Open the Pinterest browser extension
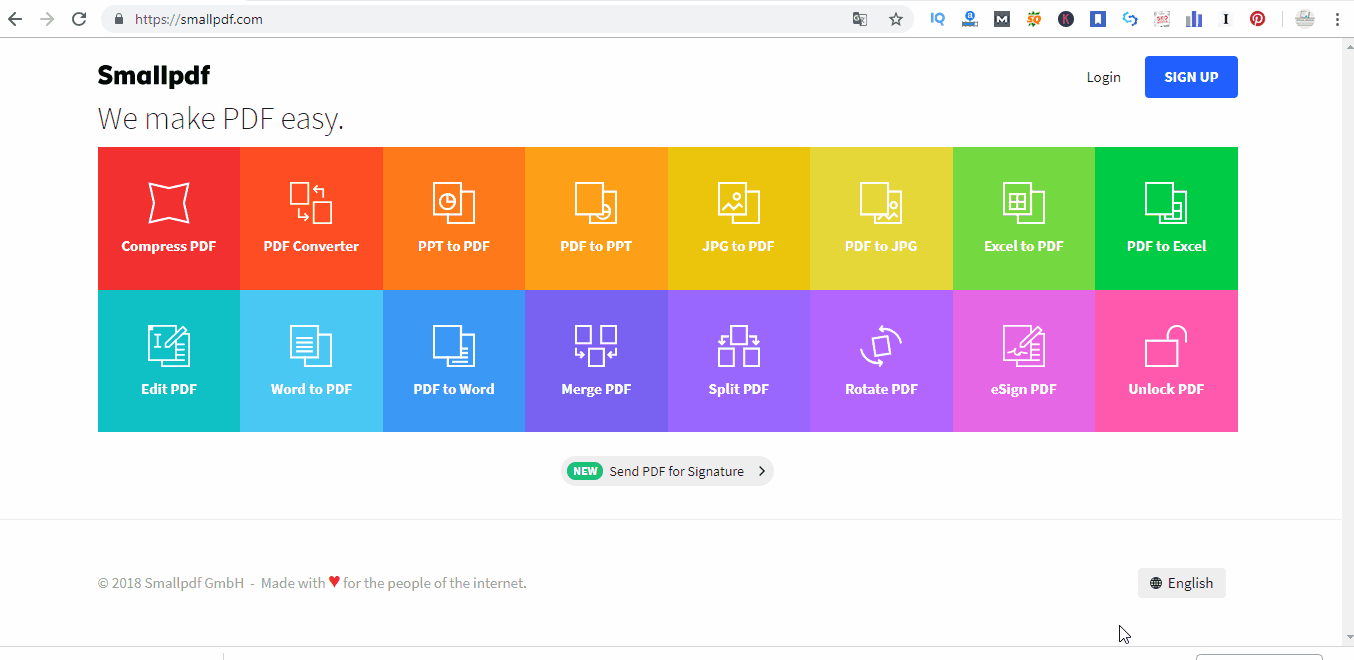The height and width of the screenshot is (660, 1354). [1257, 19]
